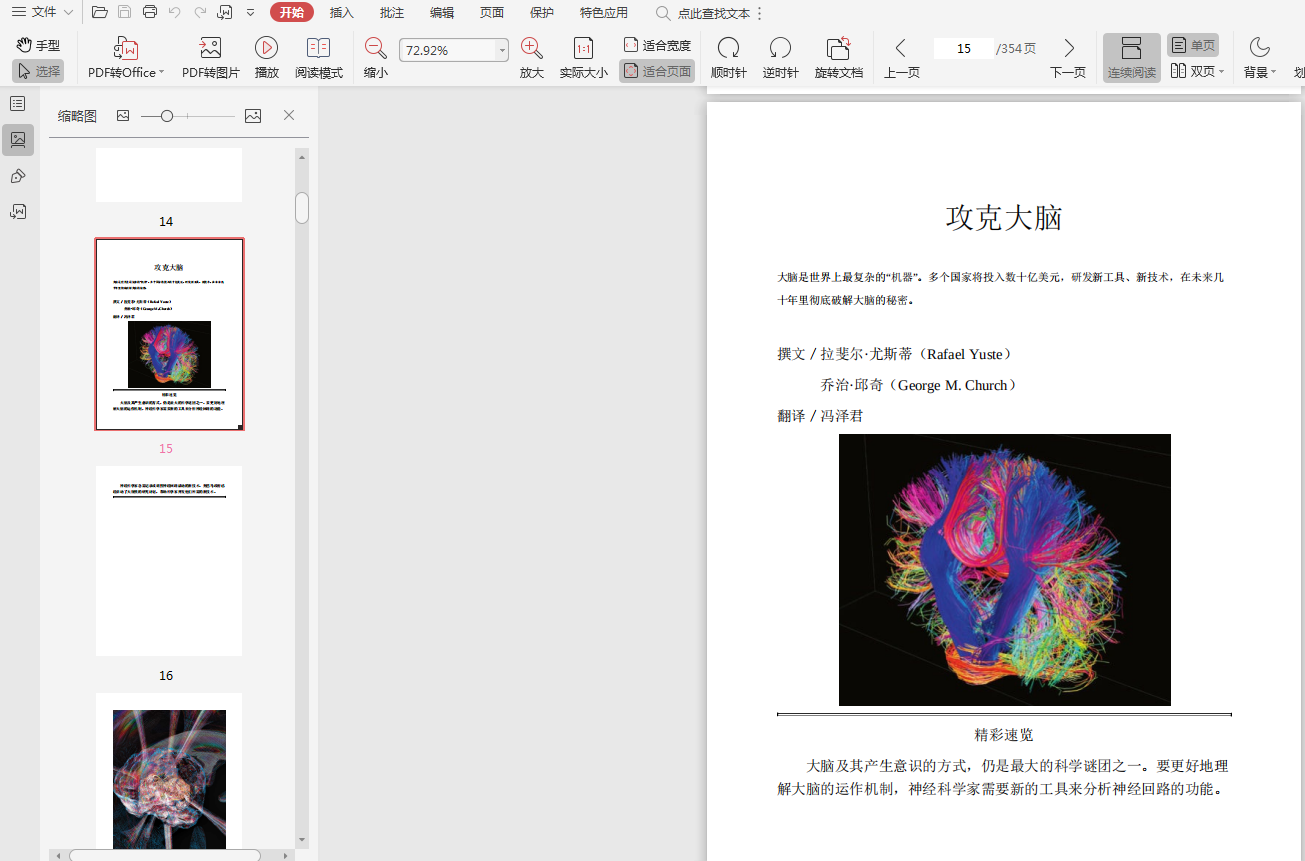1305x861 pixels.
Task: Click the 旋转文档 icon
Action: pos(838,48)
